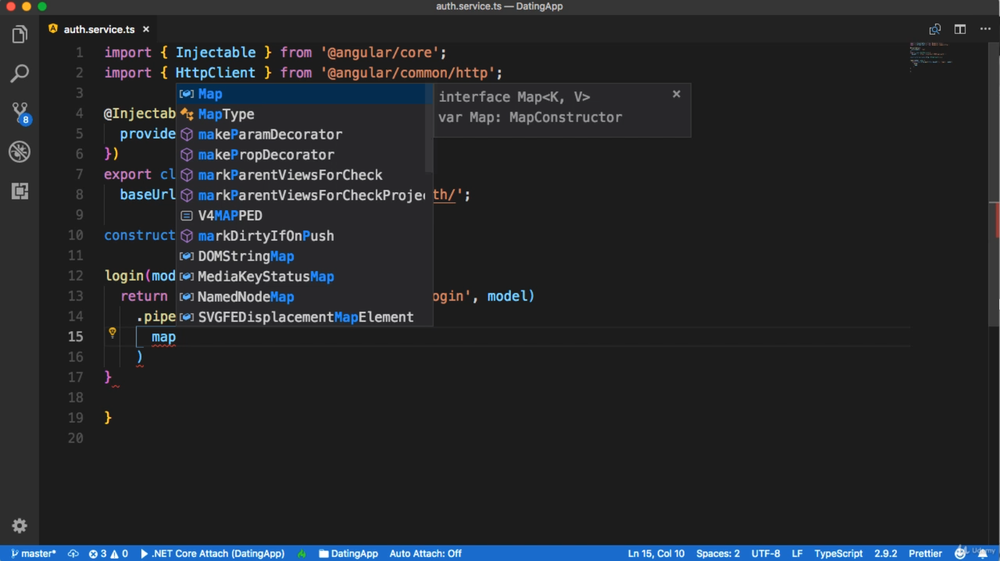Open the Search view in activity bar
This screenshot has width=1000, height=561.
pyautogui.click(x=20, y=74)
